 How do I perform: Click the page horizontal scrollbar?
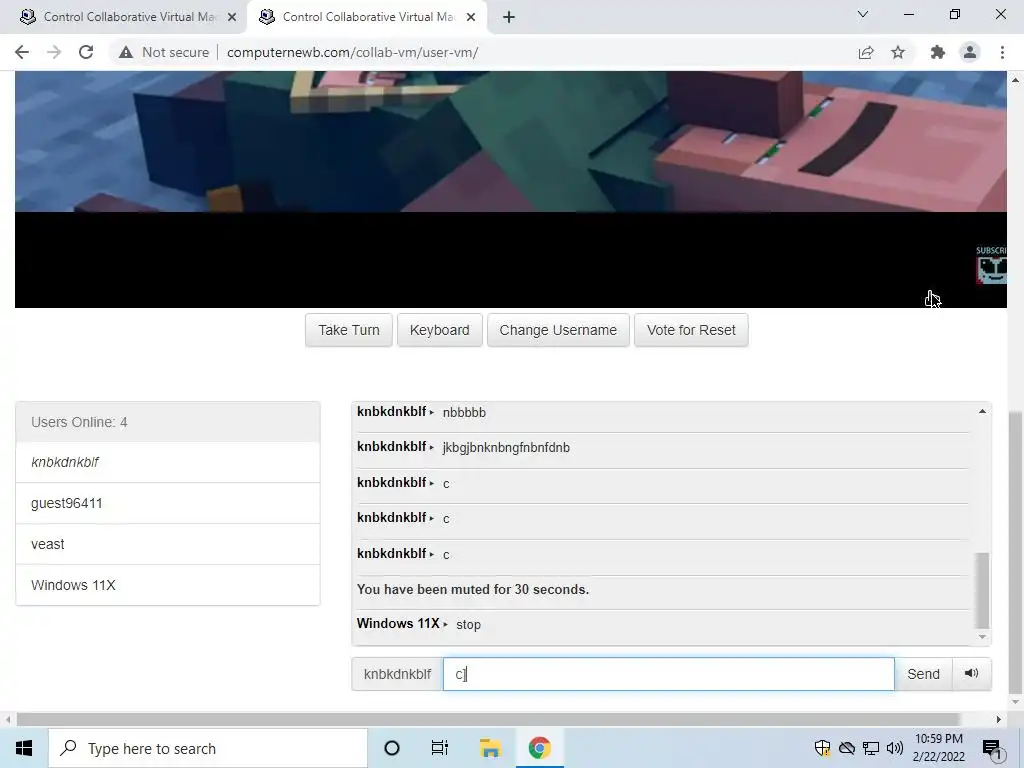[488, 720]
